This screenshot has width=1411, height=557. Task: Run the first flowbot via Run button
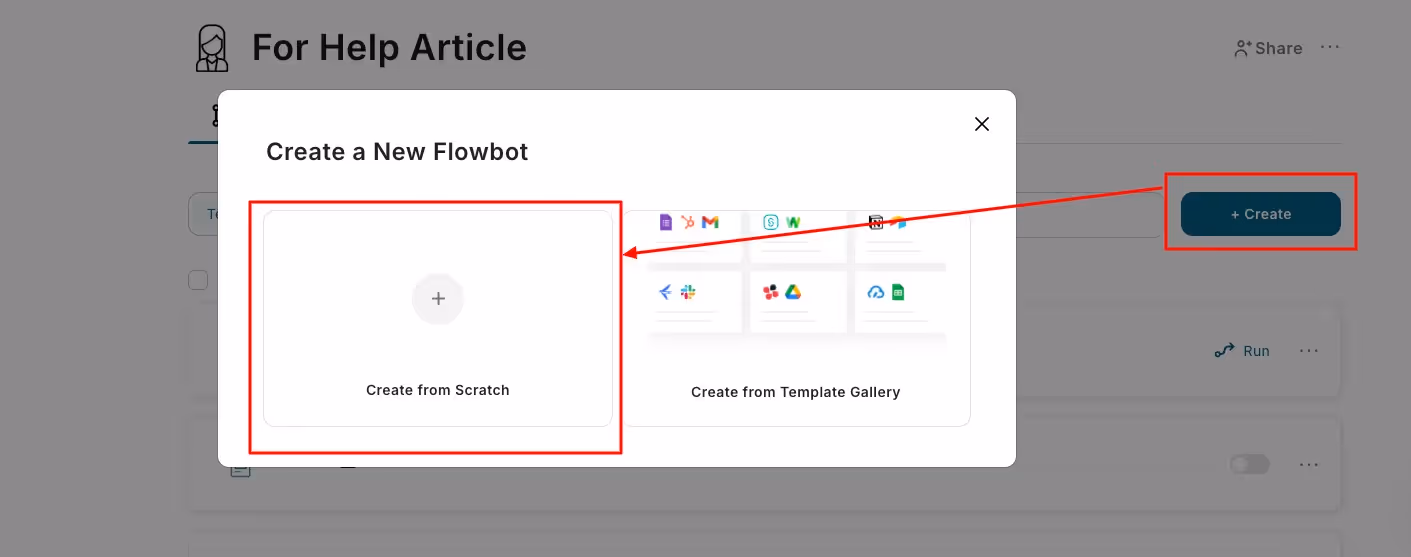click(x=1242, y=351)
